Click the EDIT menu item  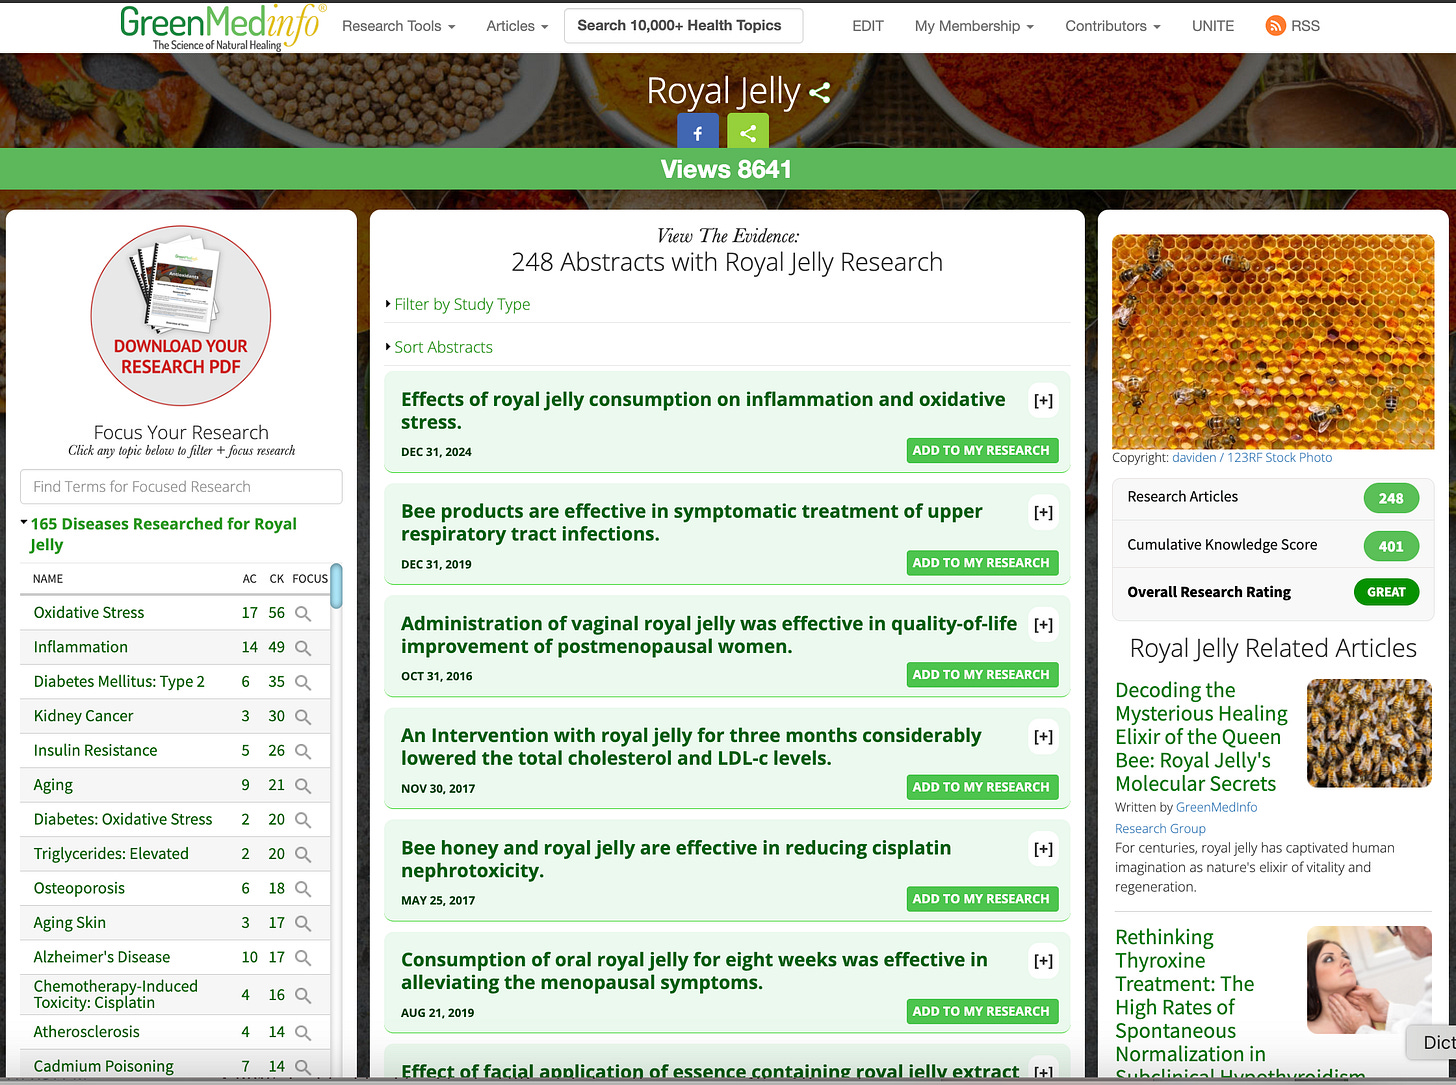click(x=868, y=26)
